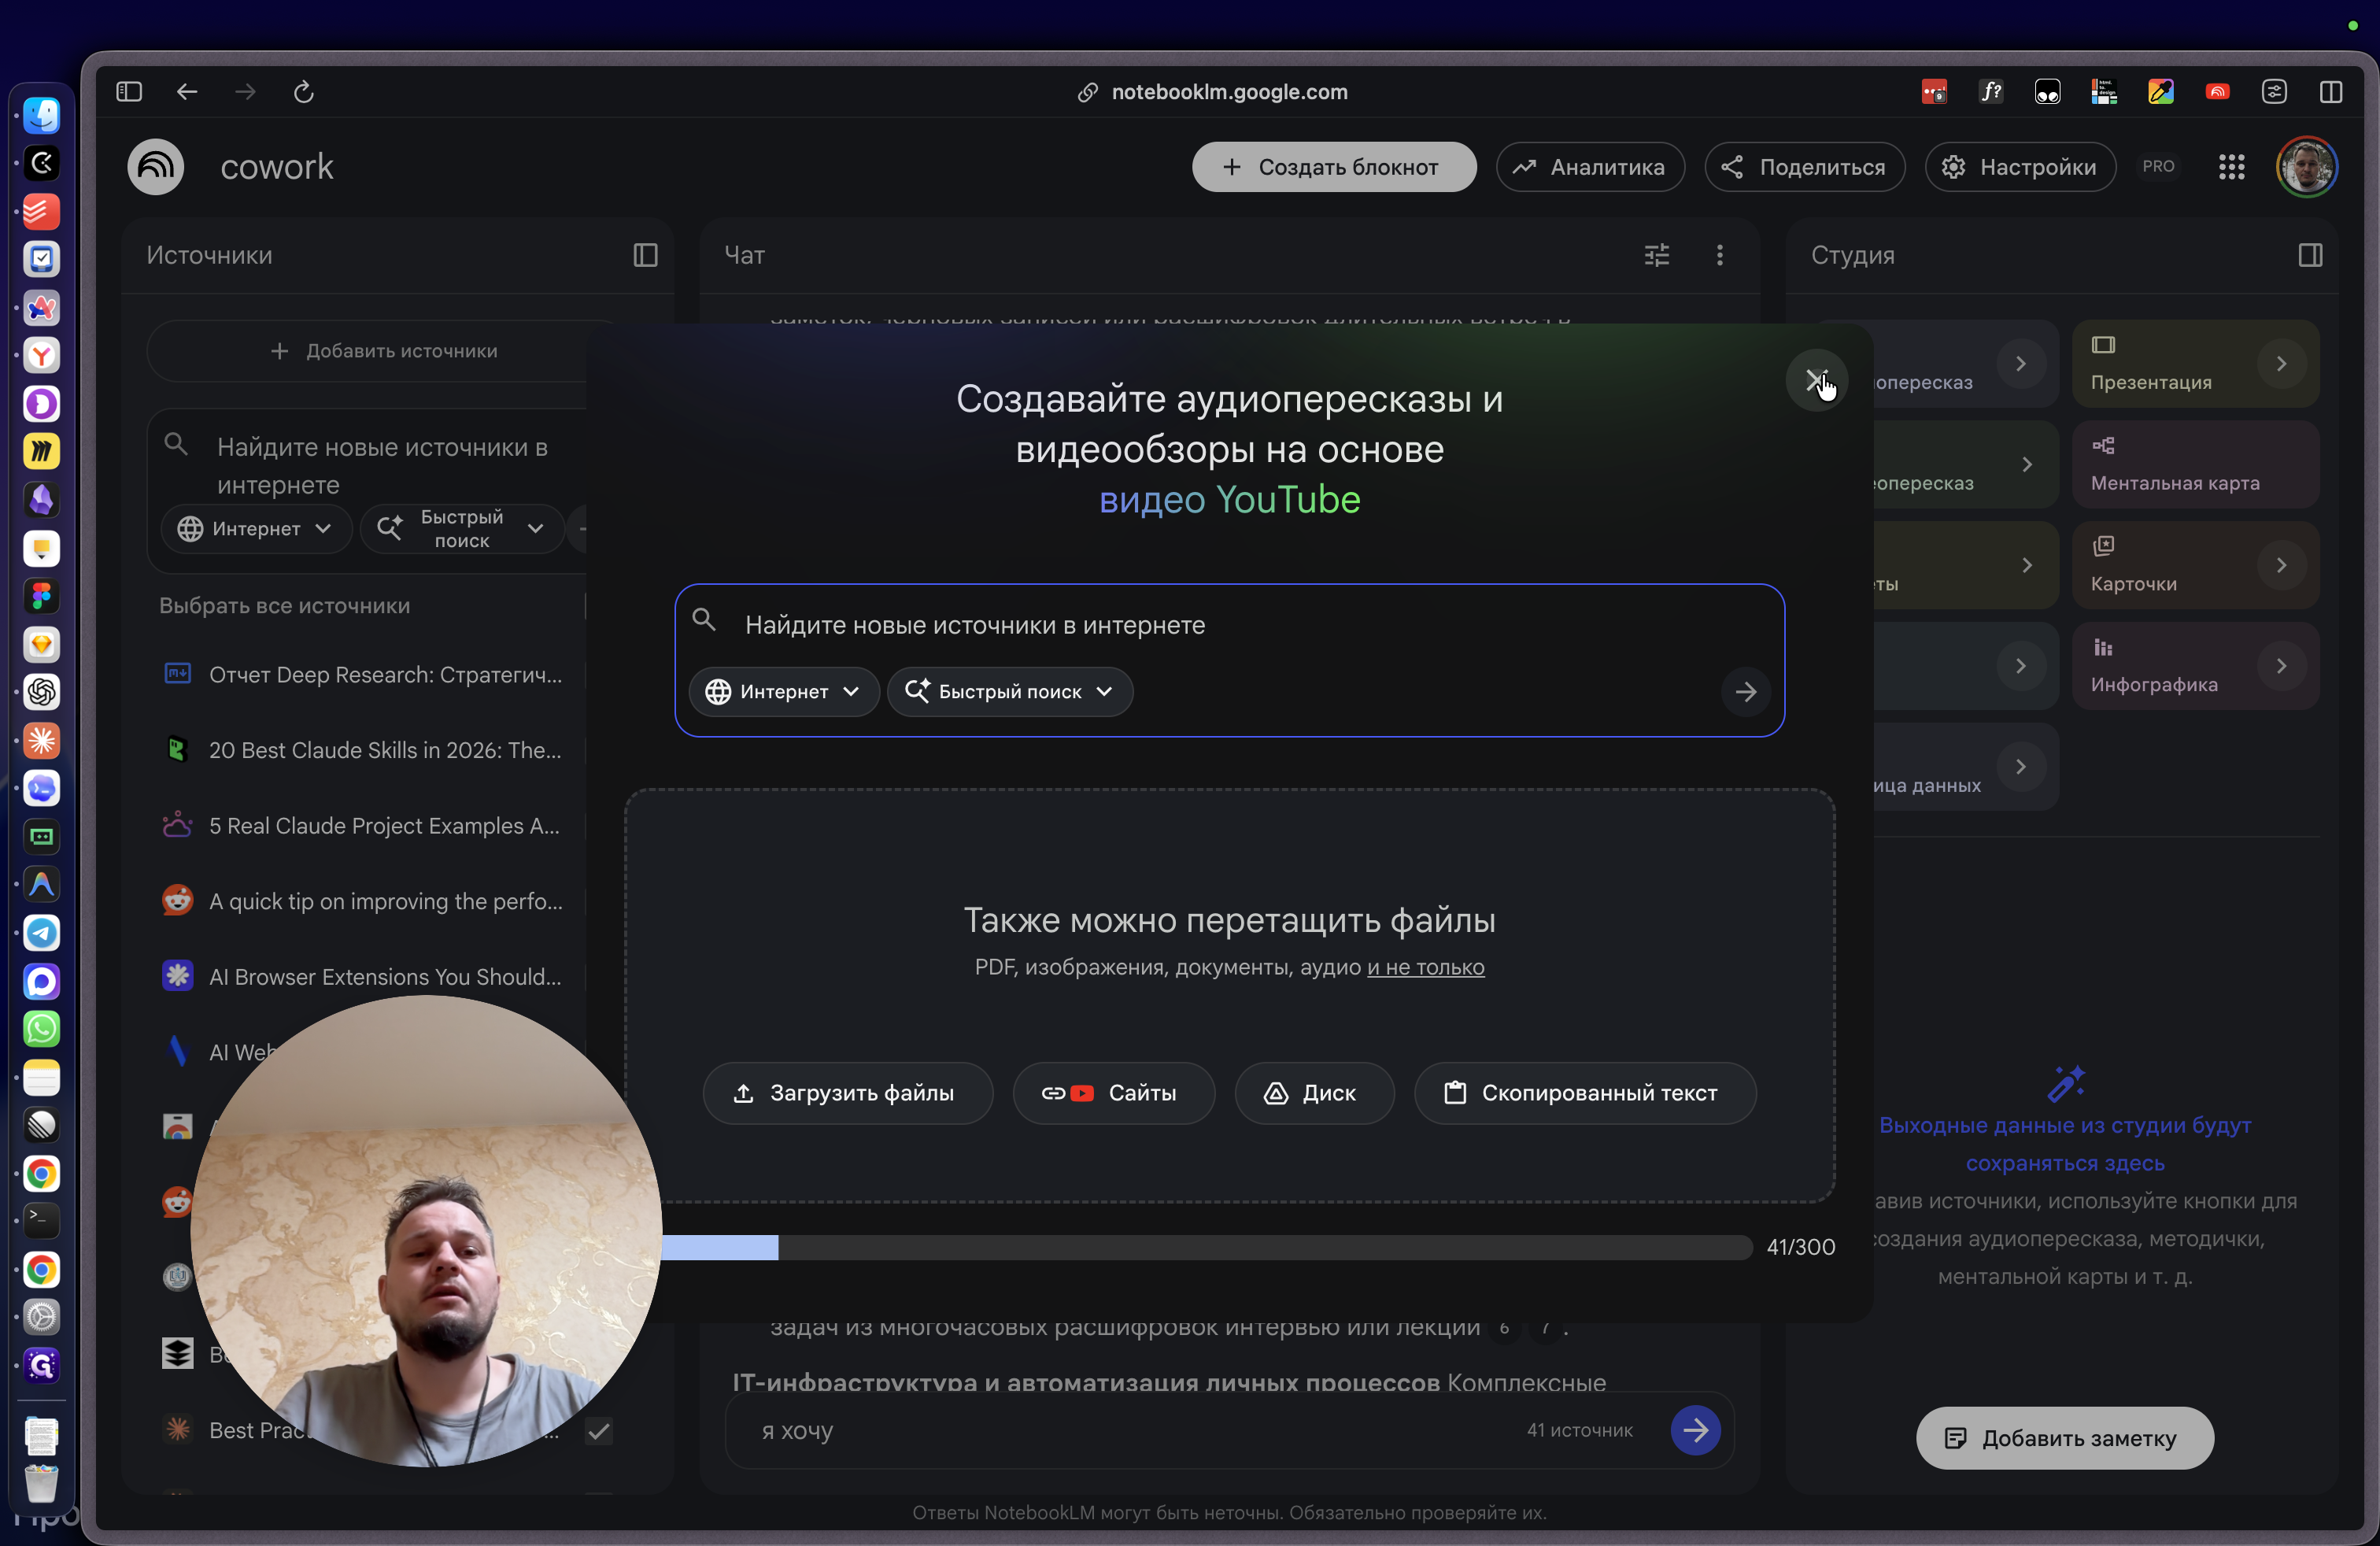Toggle browser sidebar icon
Screen dimensions: 2380x1546
(x=129, y=92)
